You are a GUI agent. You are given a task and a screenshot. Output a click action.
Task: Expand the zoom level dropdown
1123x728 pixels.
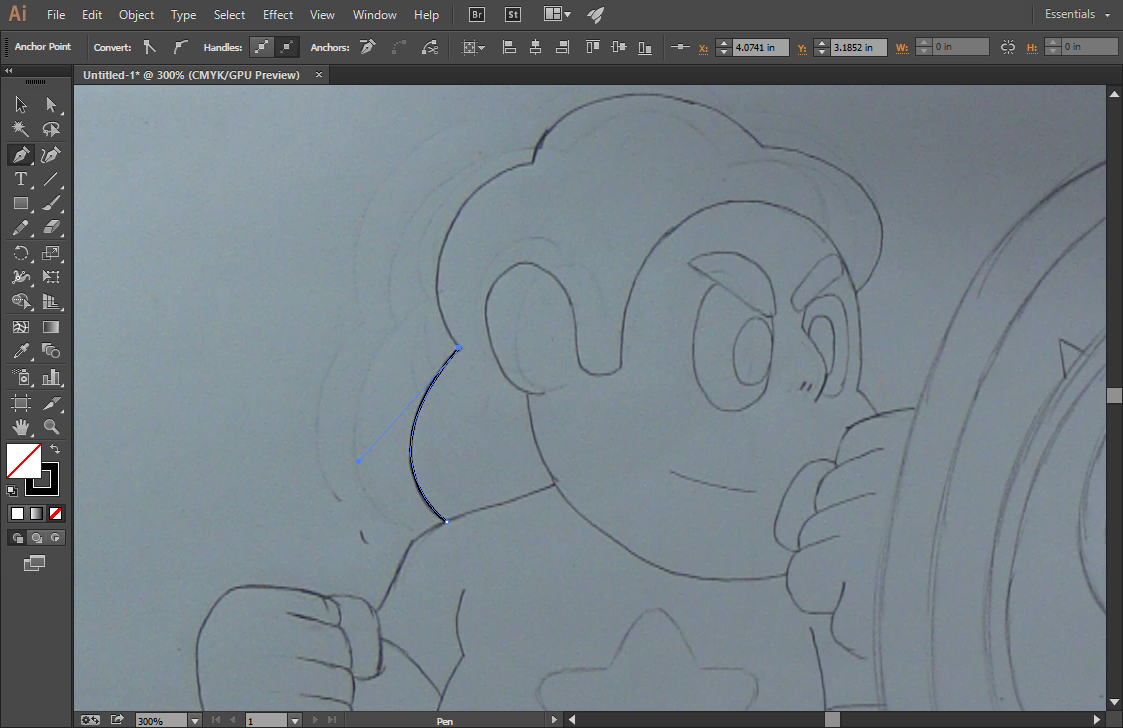tap(195, 721)
